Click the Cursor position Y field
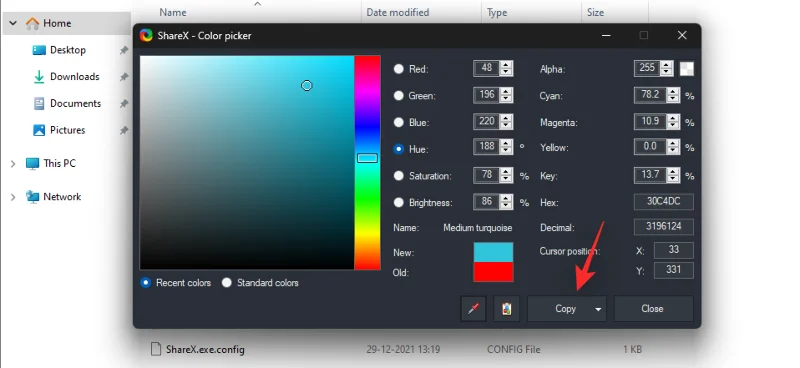 pos(673,271)
